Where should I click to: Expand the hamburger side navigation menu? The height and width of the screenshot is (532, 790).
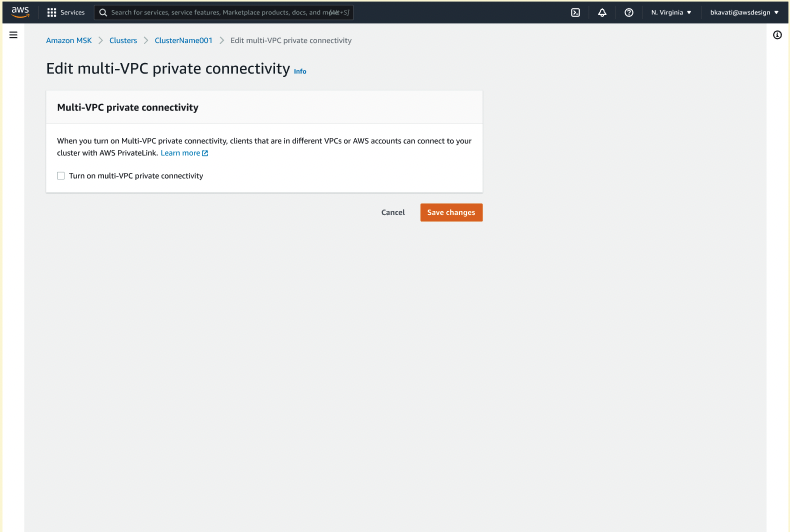coord(14,35)
